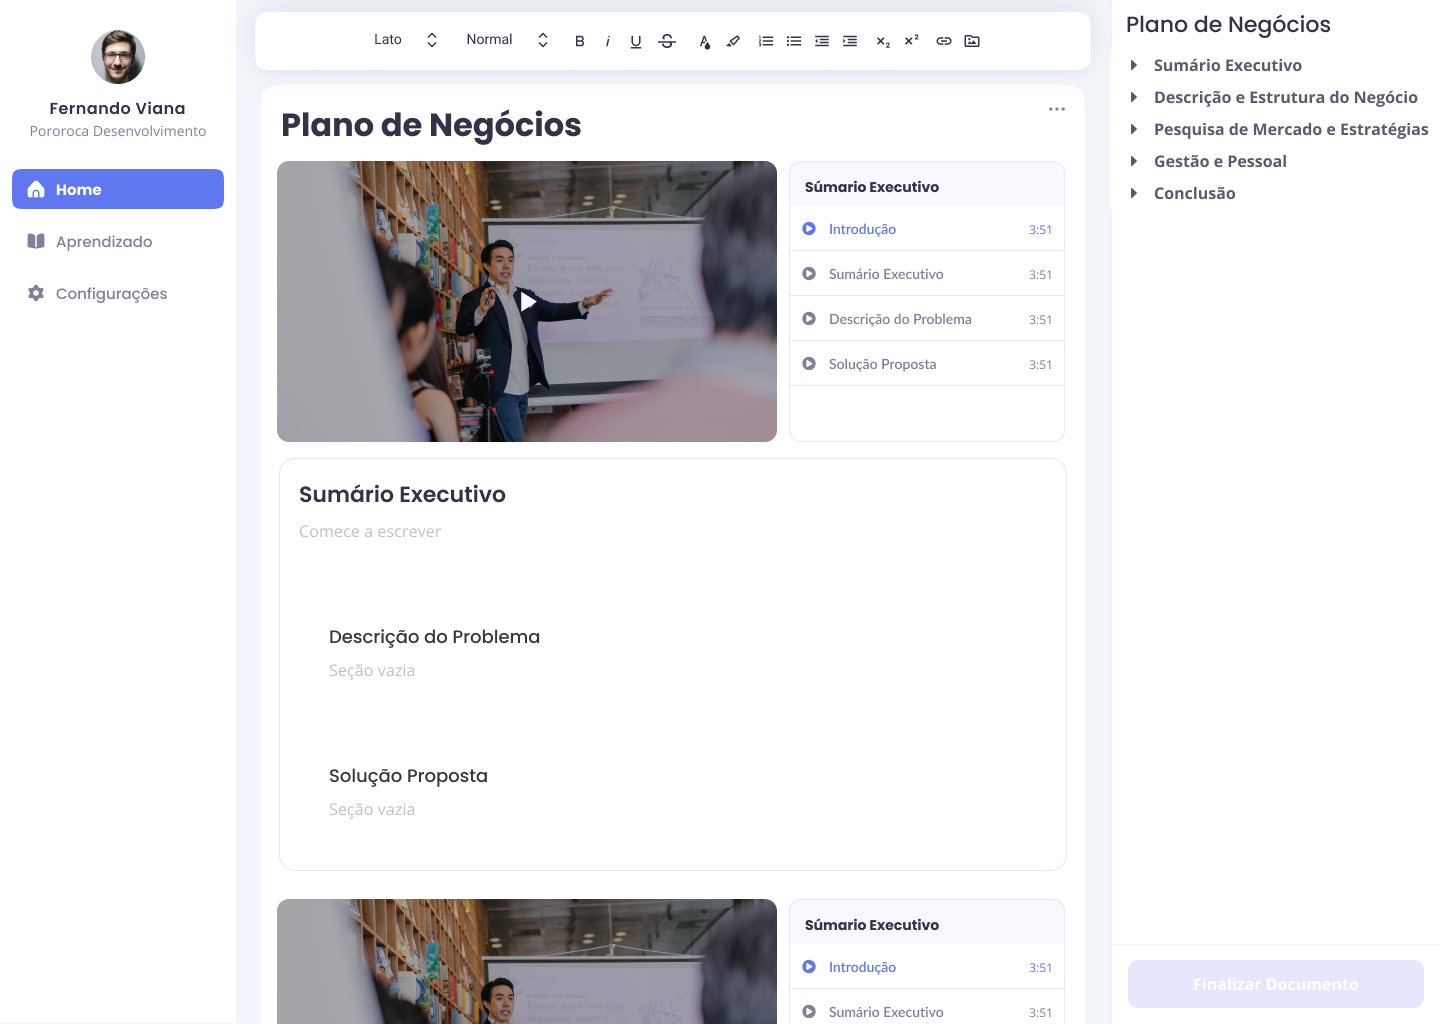Play Introdução in the second playlist
Viewport: 1440px width, 1024px height.
[927, 967]
